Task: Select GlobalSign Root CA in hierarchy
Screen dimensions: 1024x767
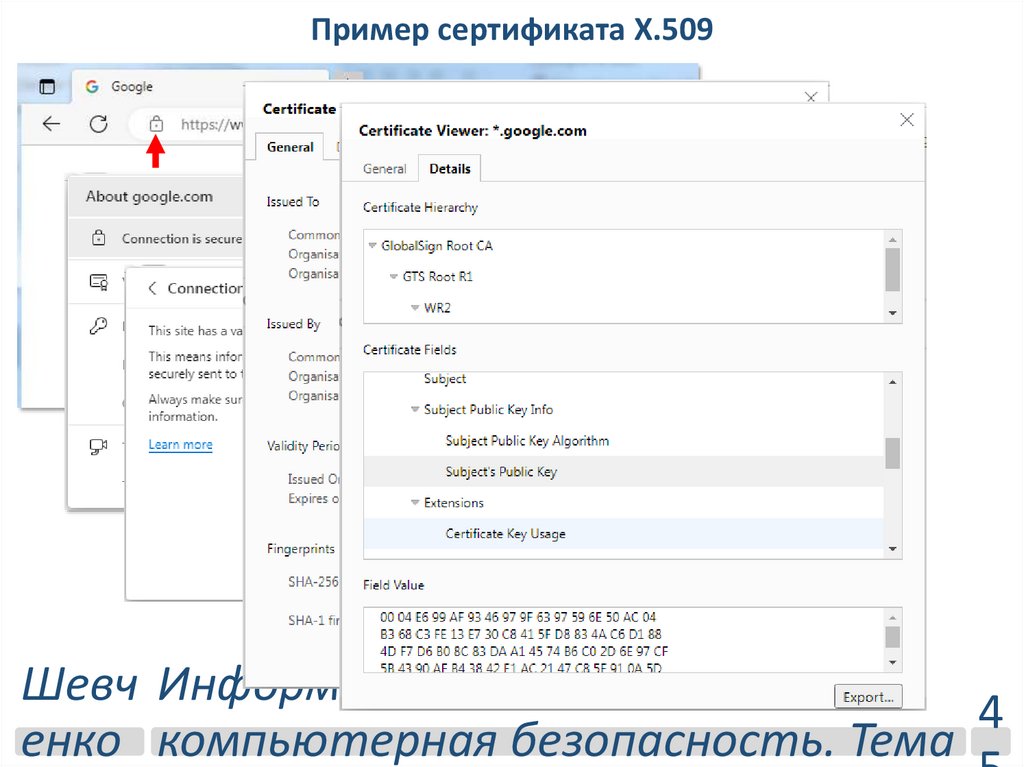Action: click(x=437, y=246)
